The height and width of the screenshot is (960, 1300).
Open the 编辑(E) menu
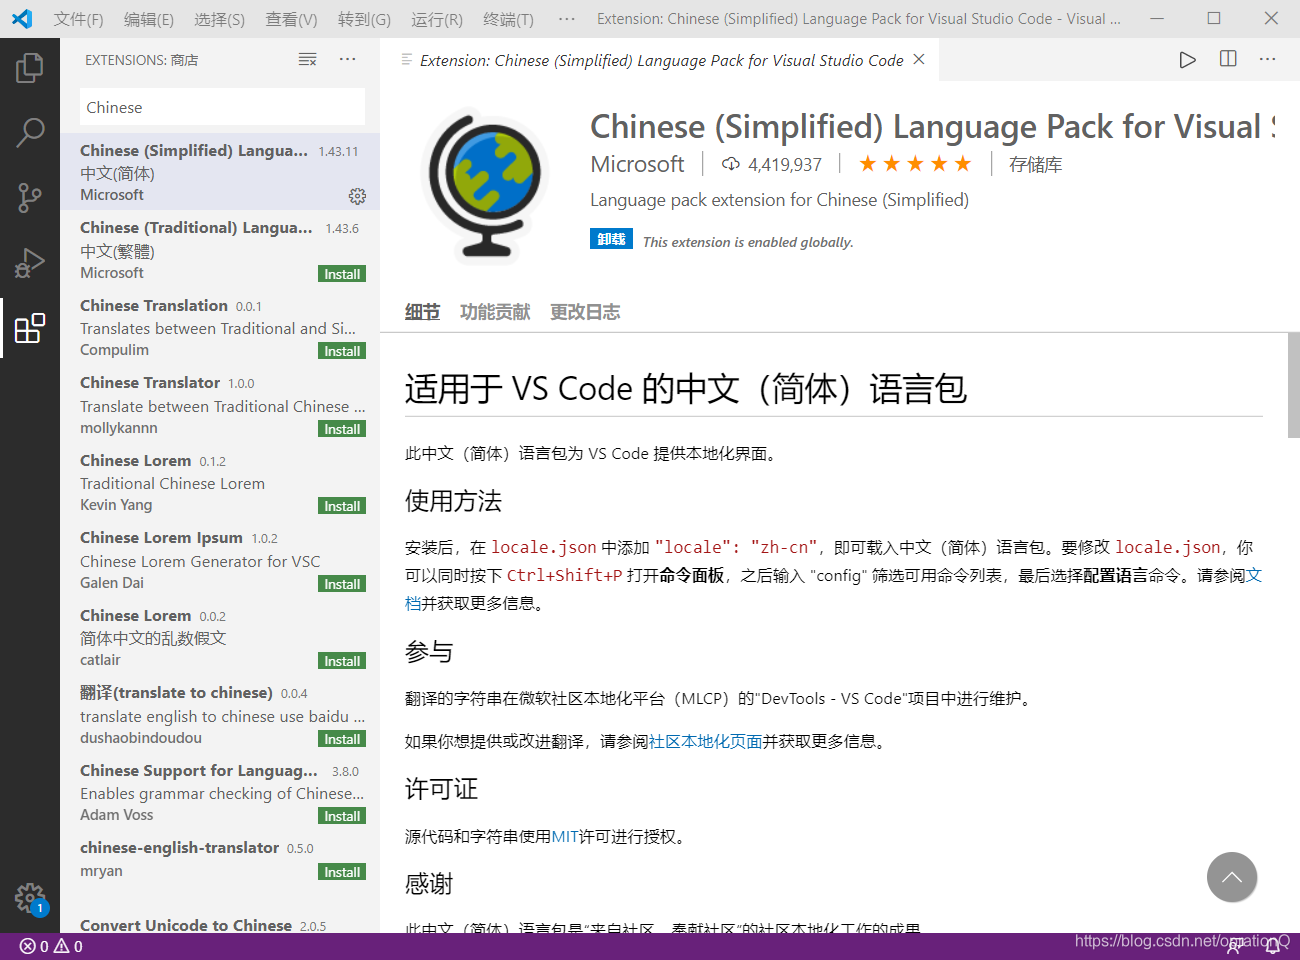[x=149, y=19]
